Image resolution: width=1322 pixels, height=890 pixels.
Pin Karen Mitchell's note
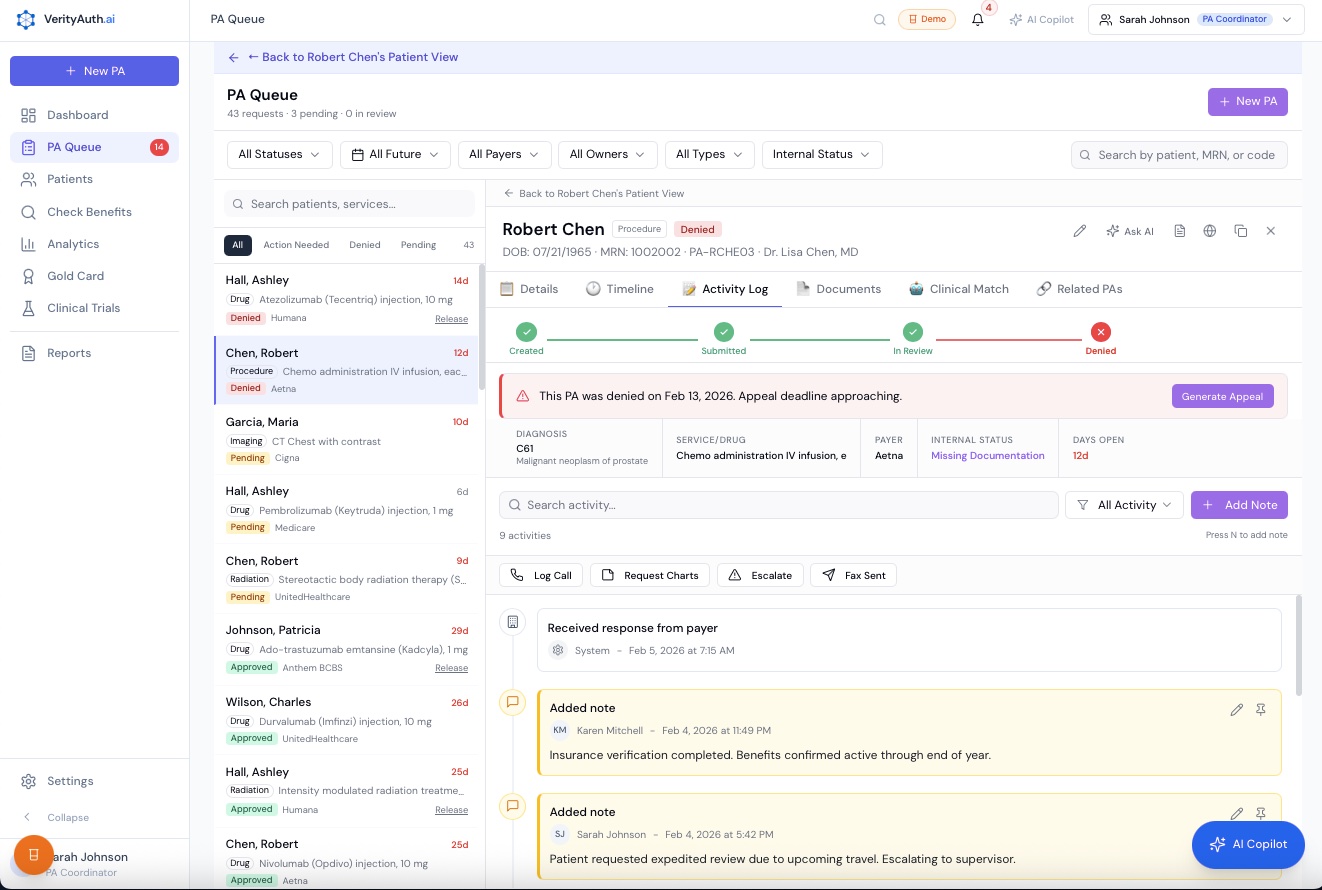1261,710
